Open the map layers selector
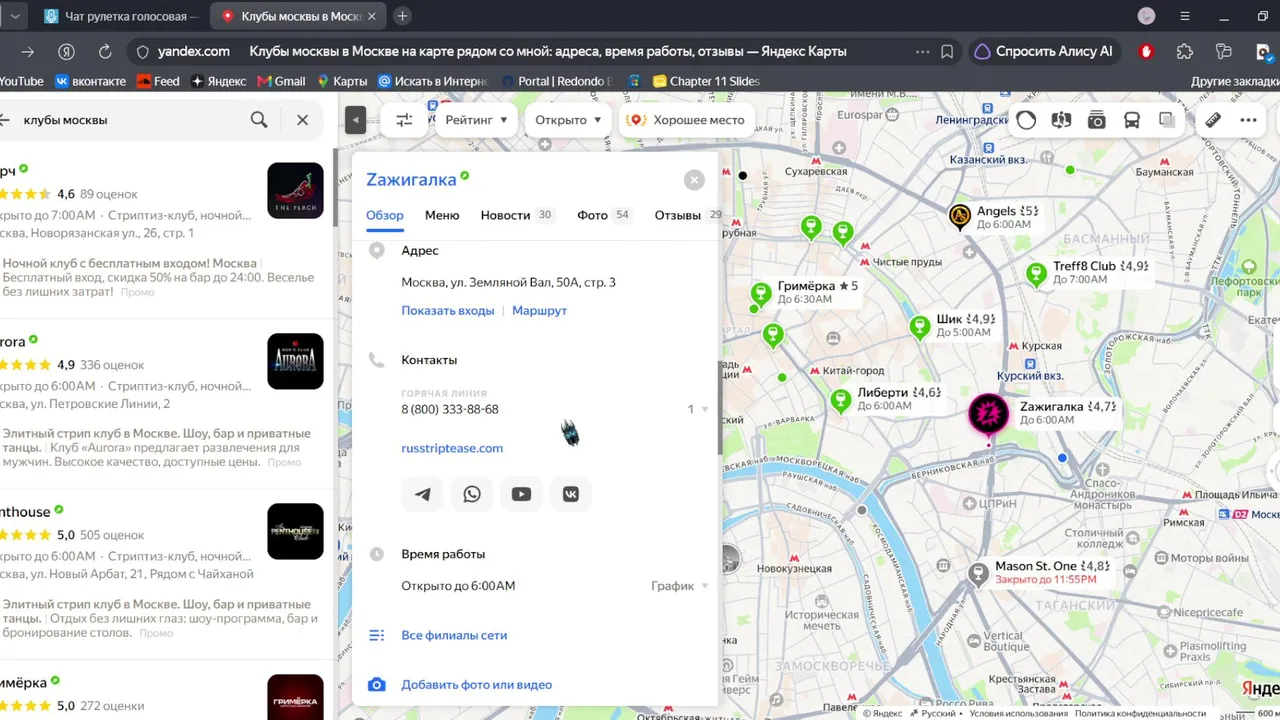Viewport: 1280px width, 720px height. [x=1167, y=120]
